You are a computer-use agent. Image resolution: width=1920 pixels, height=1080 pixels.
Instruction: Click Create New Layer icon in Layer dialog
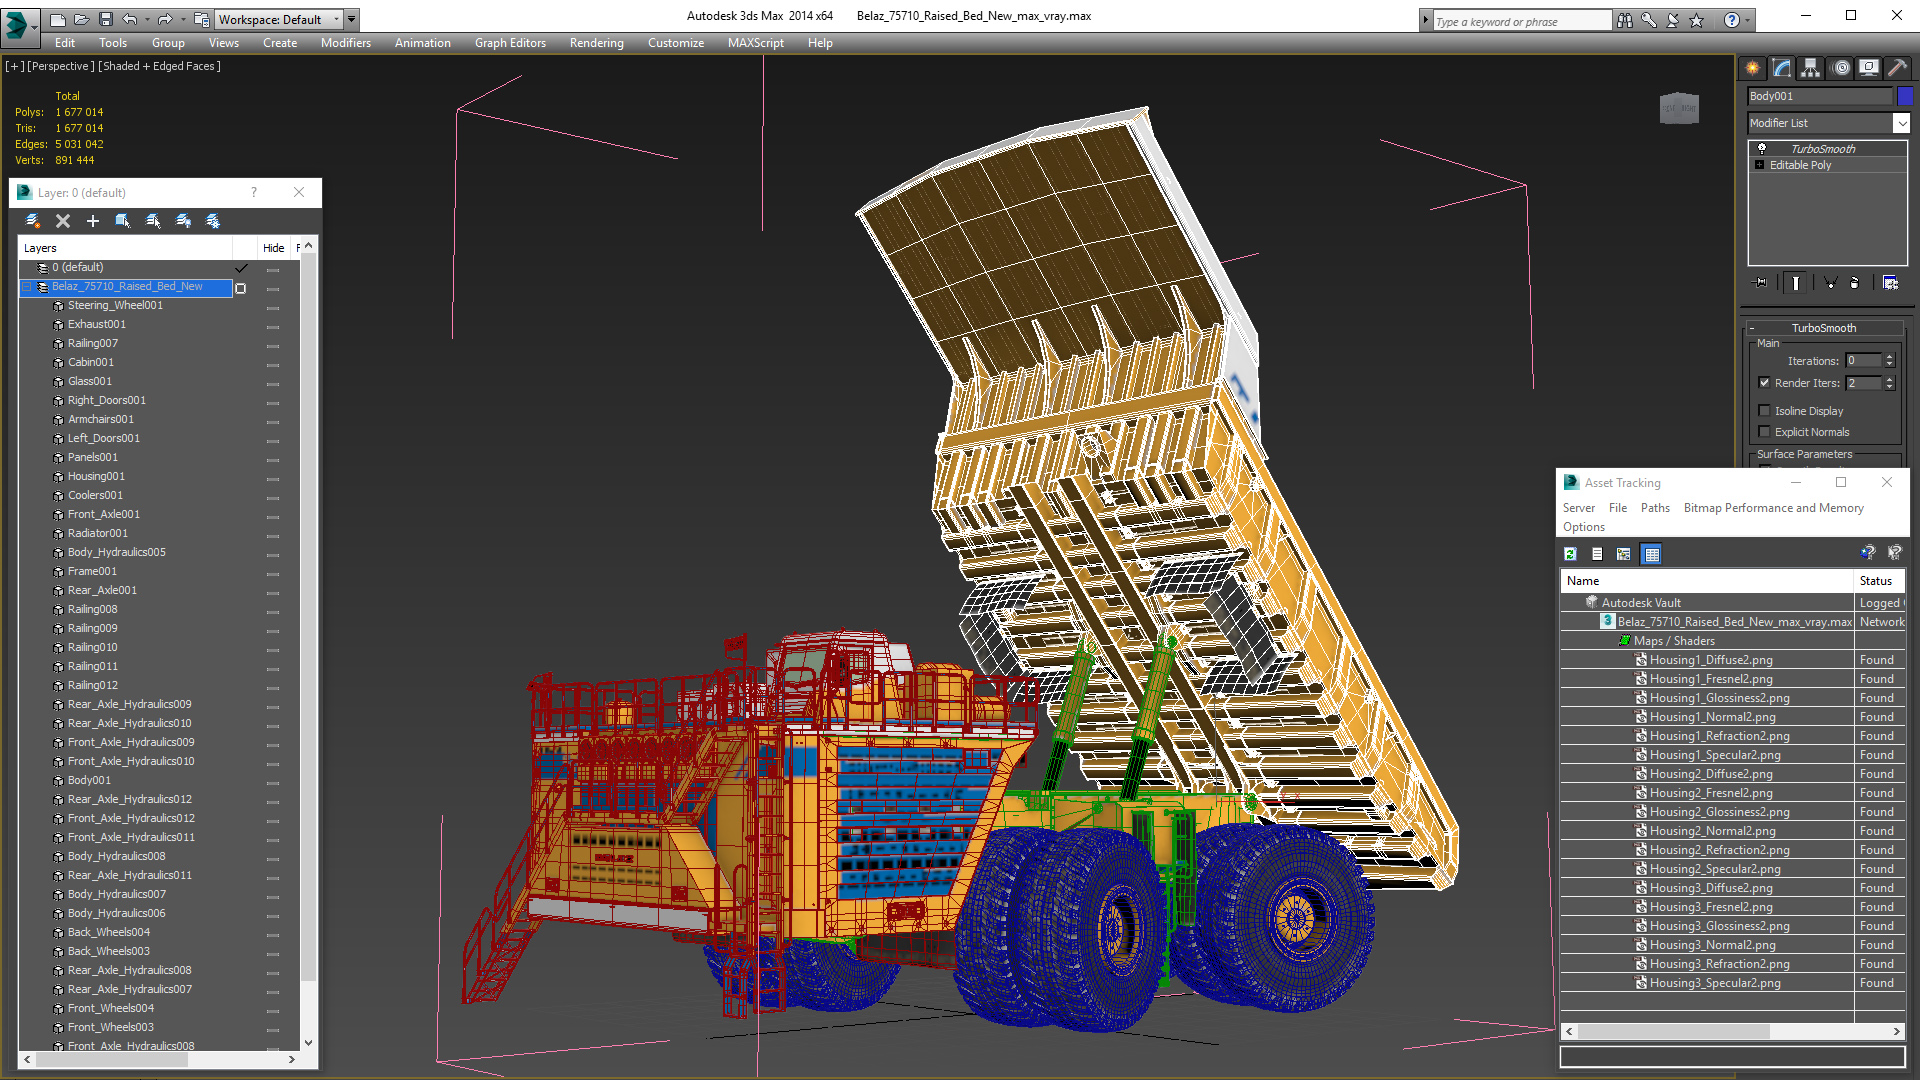[x=33, y=221]
